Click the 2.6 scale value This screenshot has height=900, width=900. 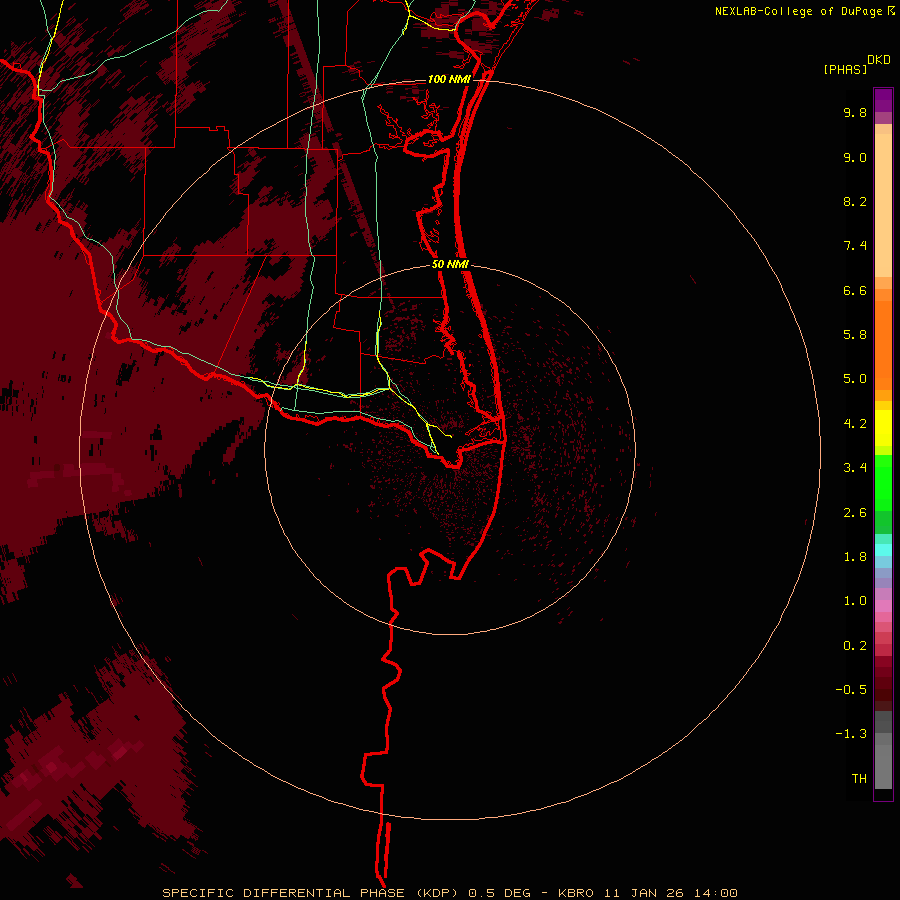click(855, 513)
